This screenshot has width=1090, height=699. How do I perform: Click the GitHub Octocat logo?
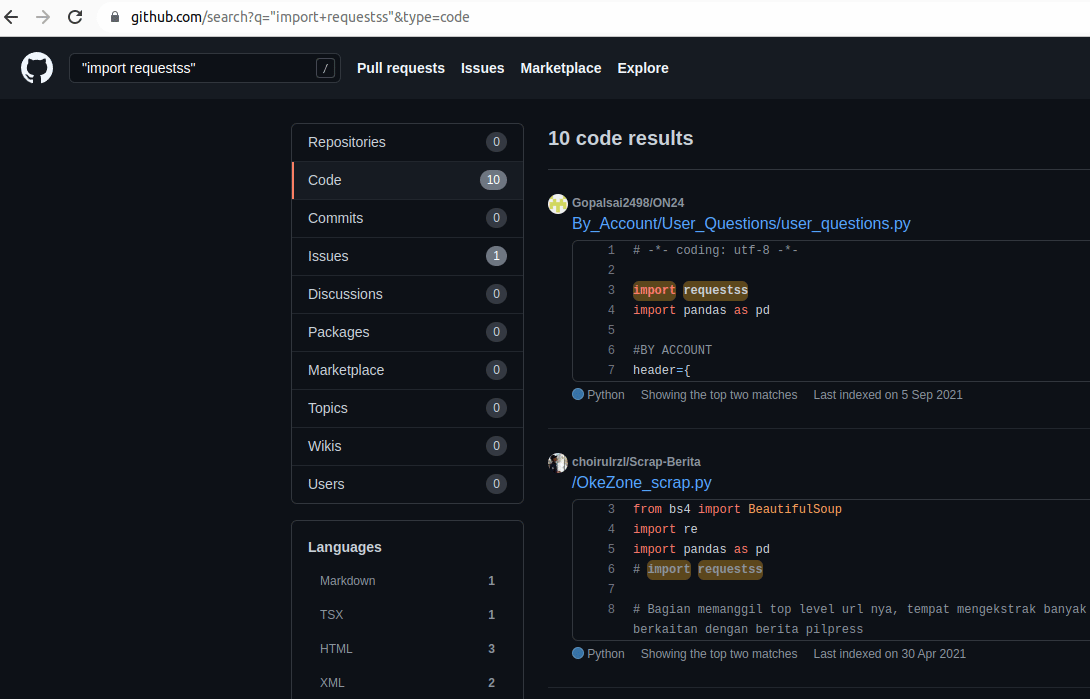coord(37,68)
